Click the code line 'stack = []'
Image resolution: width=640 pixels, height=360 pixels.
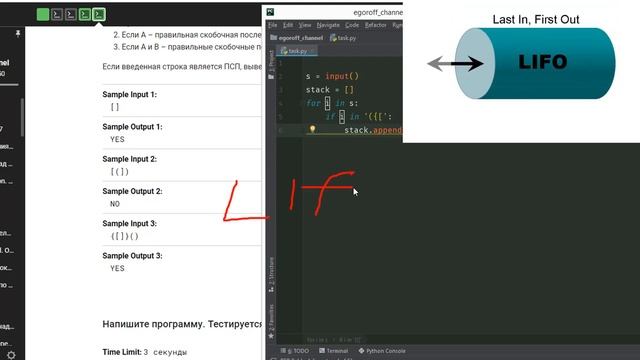click(330, 90)
